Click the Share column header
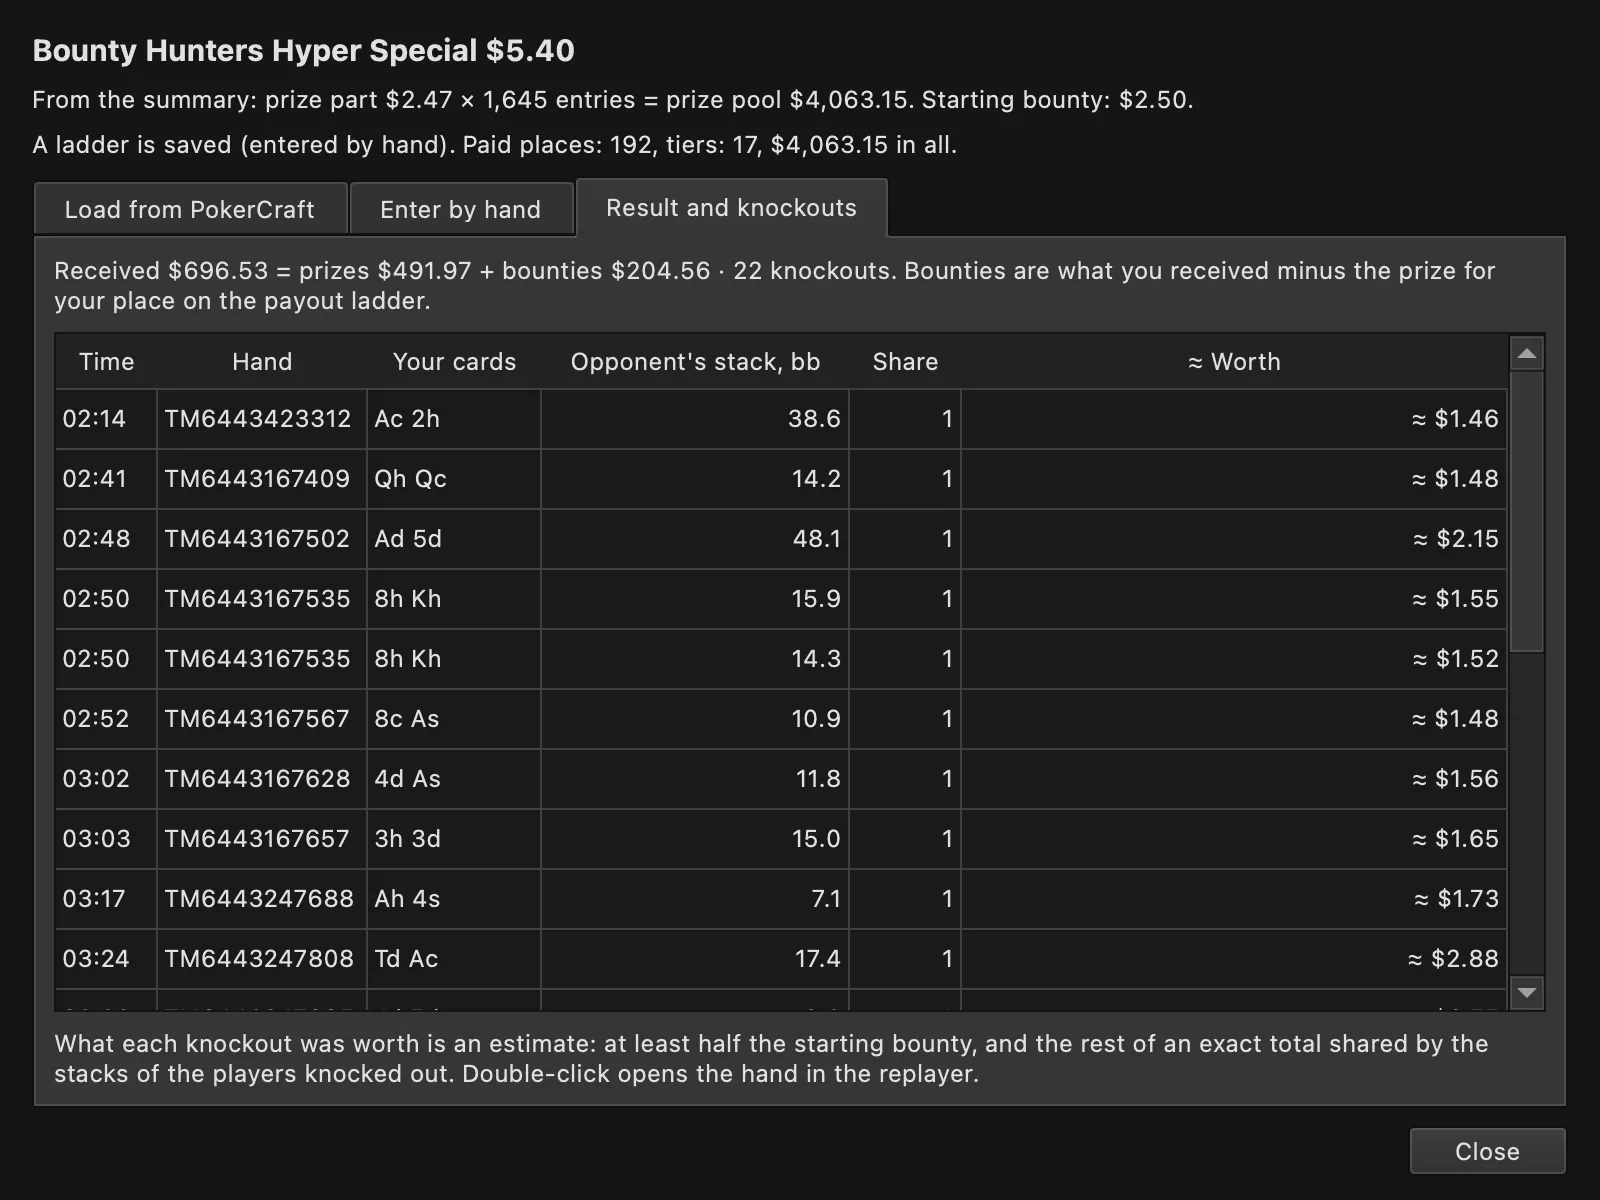The image size is (1600, 1200). 905,362
